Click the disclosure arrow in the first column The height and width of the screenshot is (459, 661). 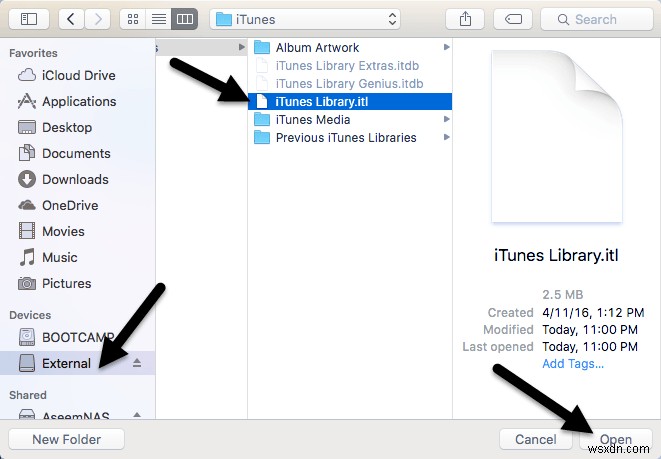coord(242,47)
